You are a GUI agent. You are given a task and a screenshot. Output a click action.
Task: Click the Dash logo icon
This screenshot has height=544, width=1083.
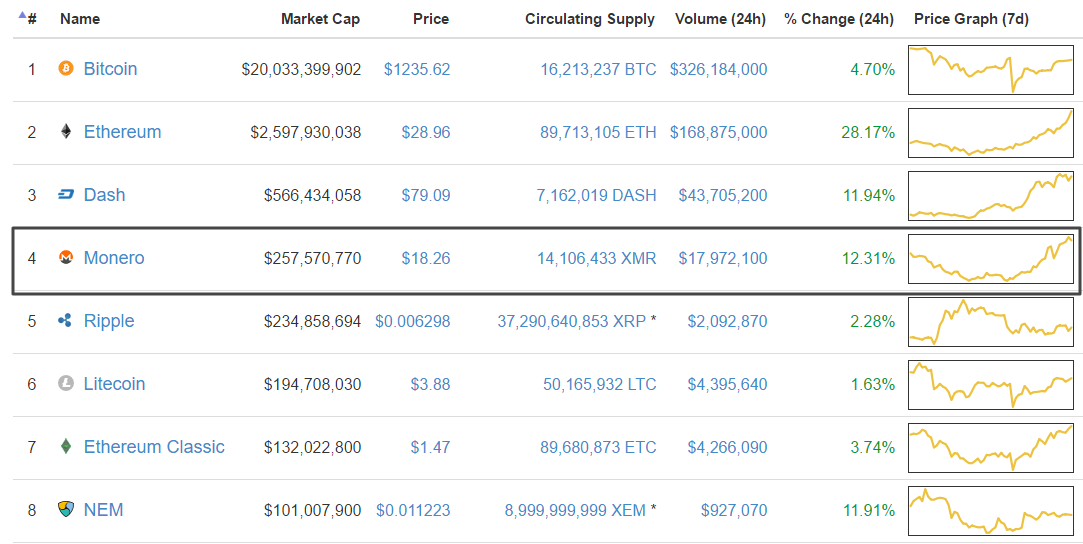point(66,195)
